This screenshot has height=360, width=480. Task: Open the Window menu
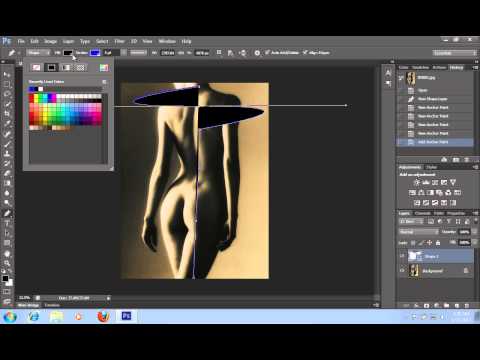[x=167, y=41]
